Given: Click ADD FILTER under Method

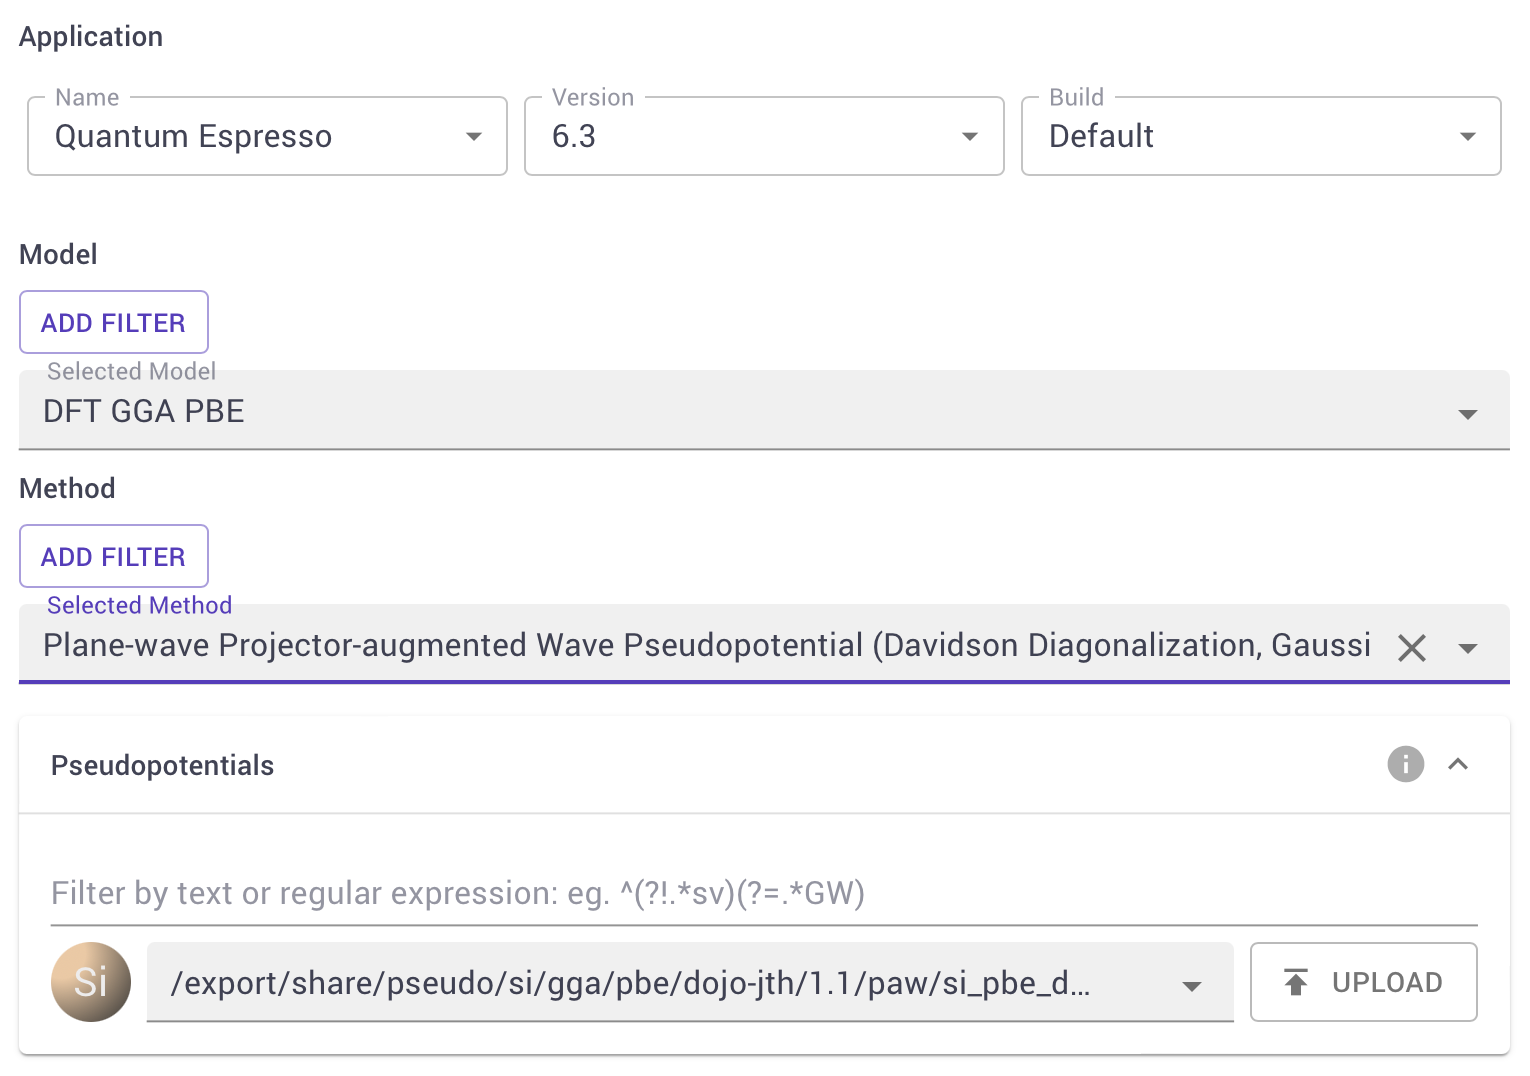Looking at the screenshot, I should click(x=114, y=556).
